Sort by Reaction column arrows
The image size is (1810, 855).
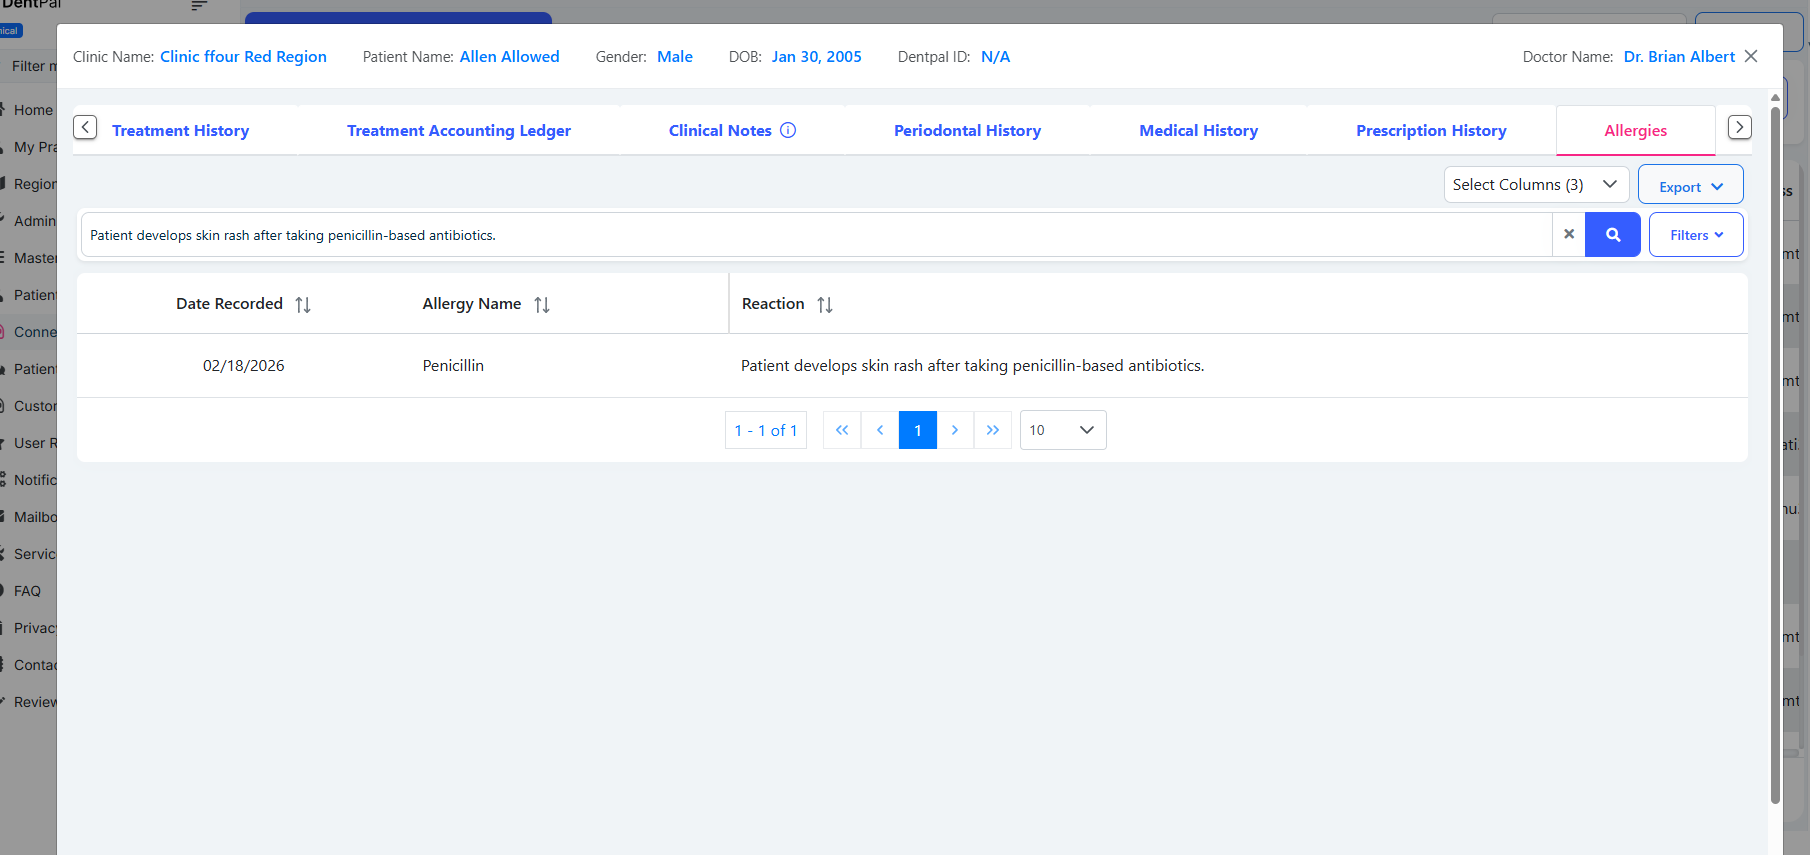[825, 305]
